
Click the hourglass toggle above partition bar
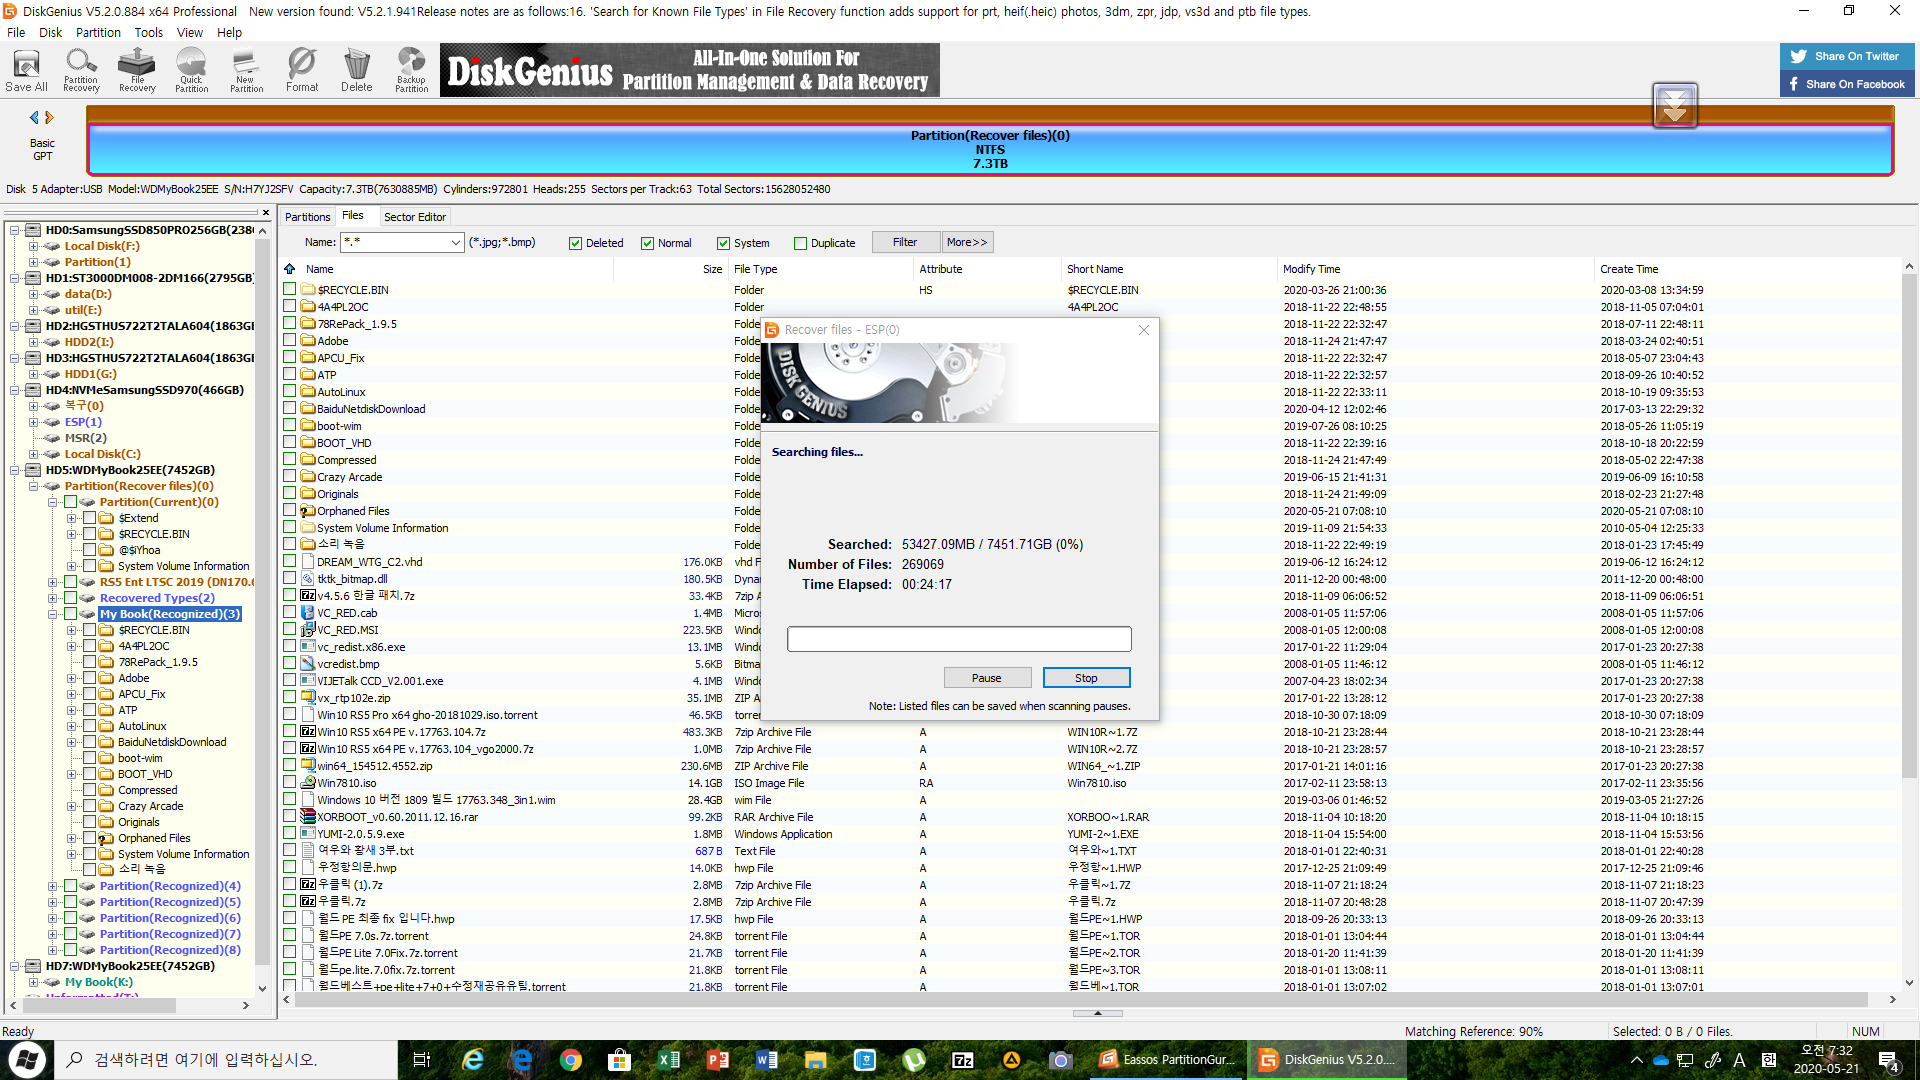(x=1674, y=105)
